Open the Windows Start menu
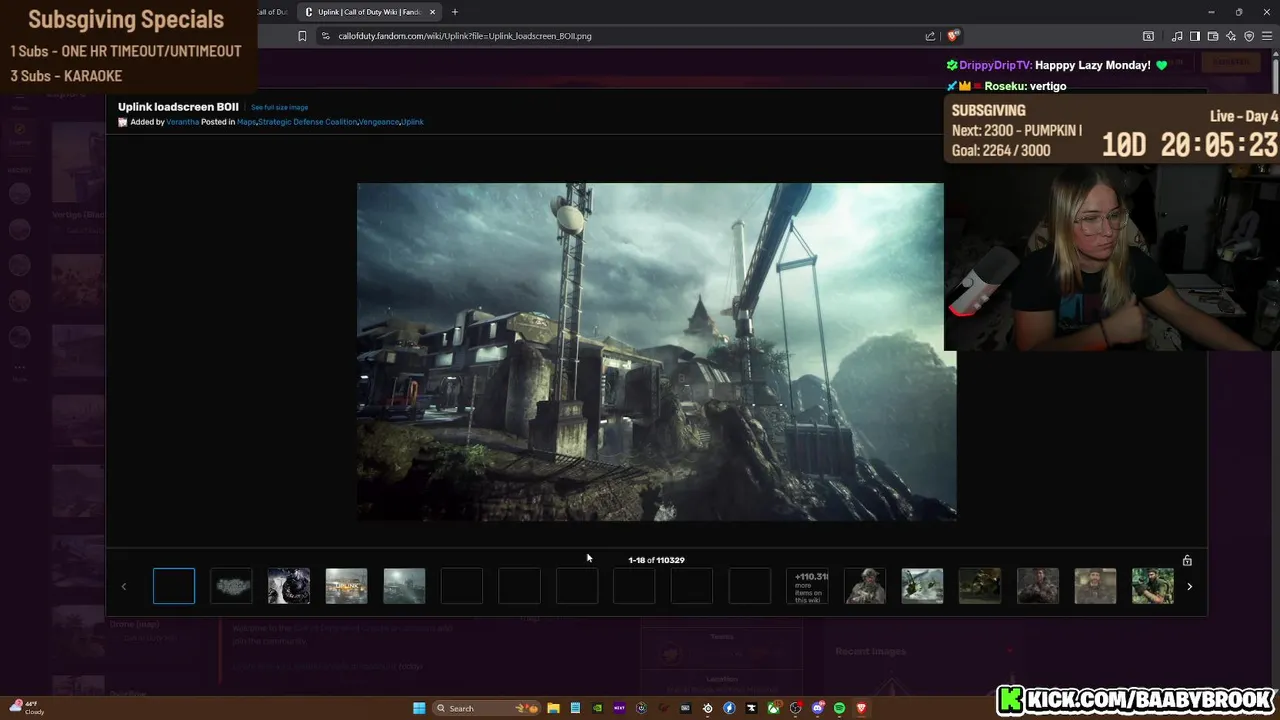The image size is (1280, 720). point(419,708)
